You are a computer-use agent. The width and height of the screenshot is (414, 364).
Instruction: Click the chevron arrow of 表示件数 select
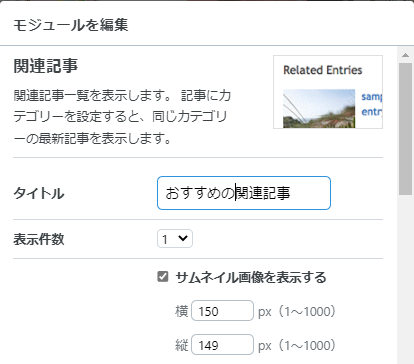coord(183,238)
